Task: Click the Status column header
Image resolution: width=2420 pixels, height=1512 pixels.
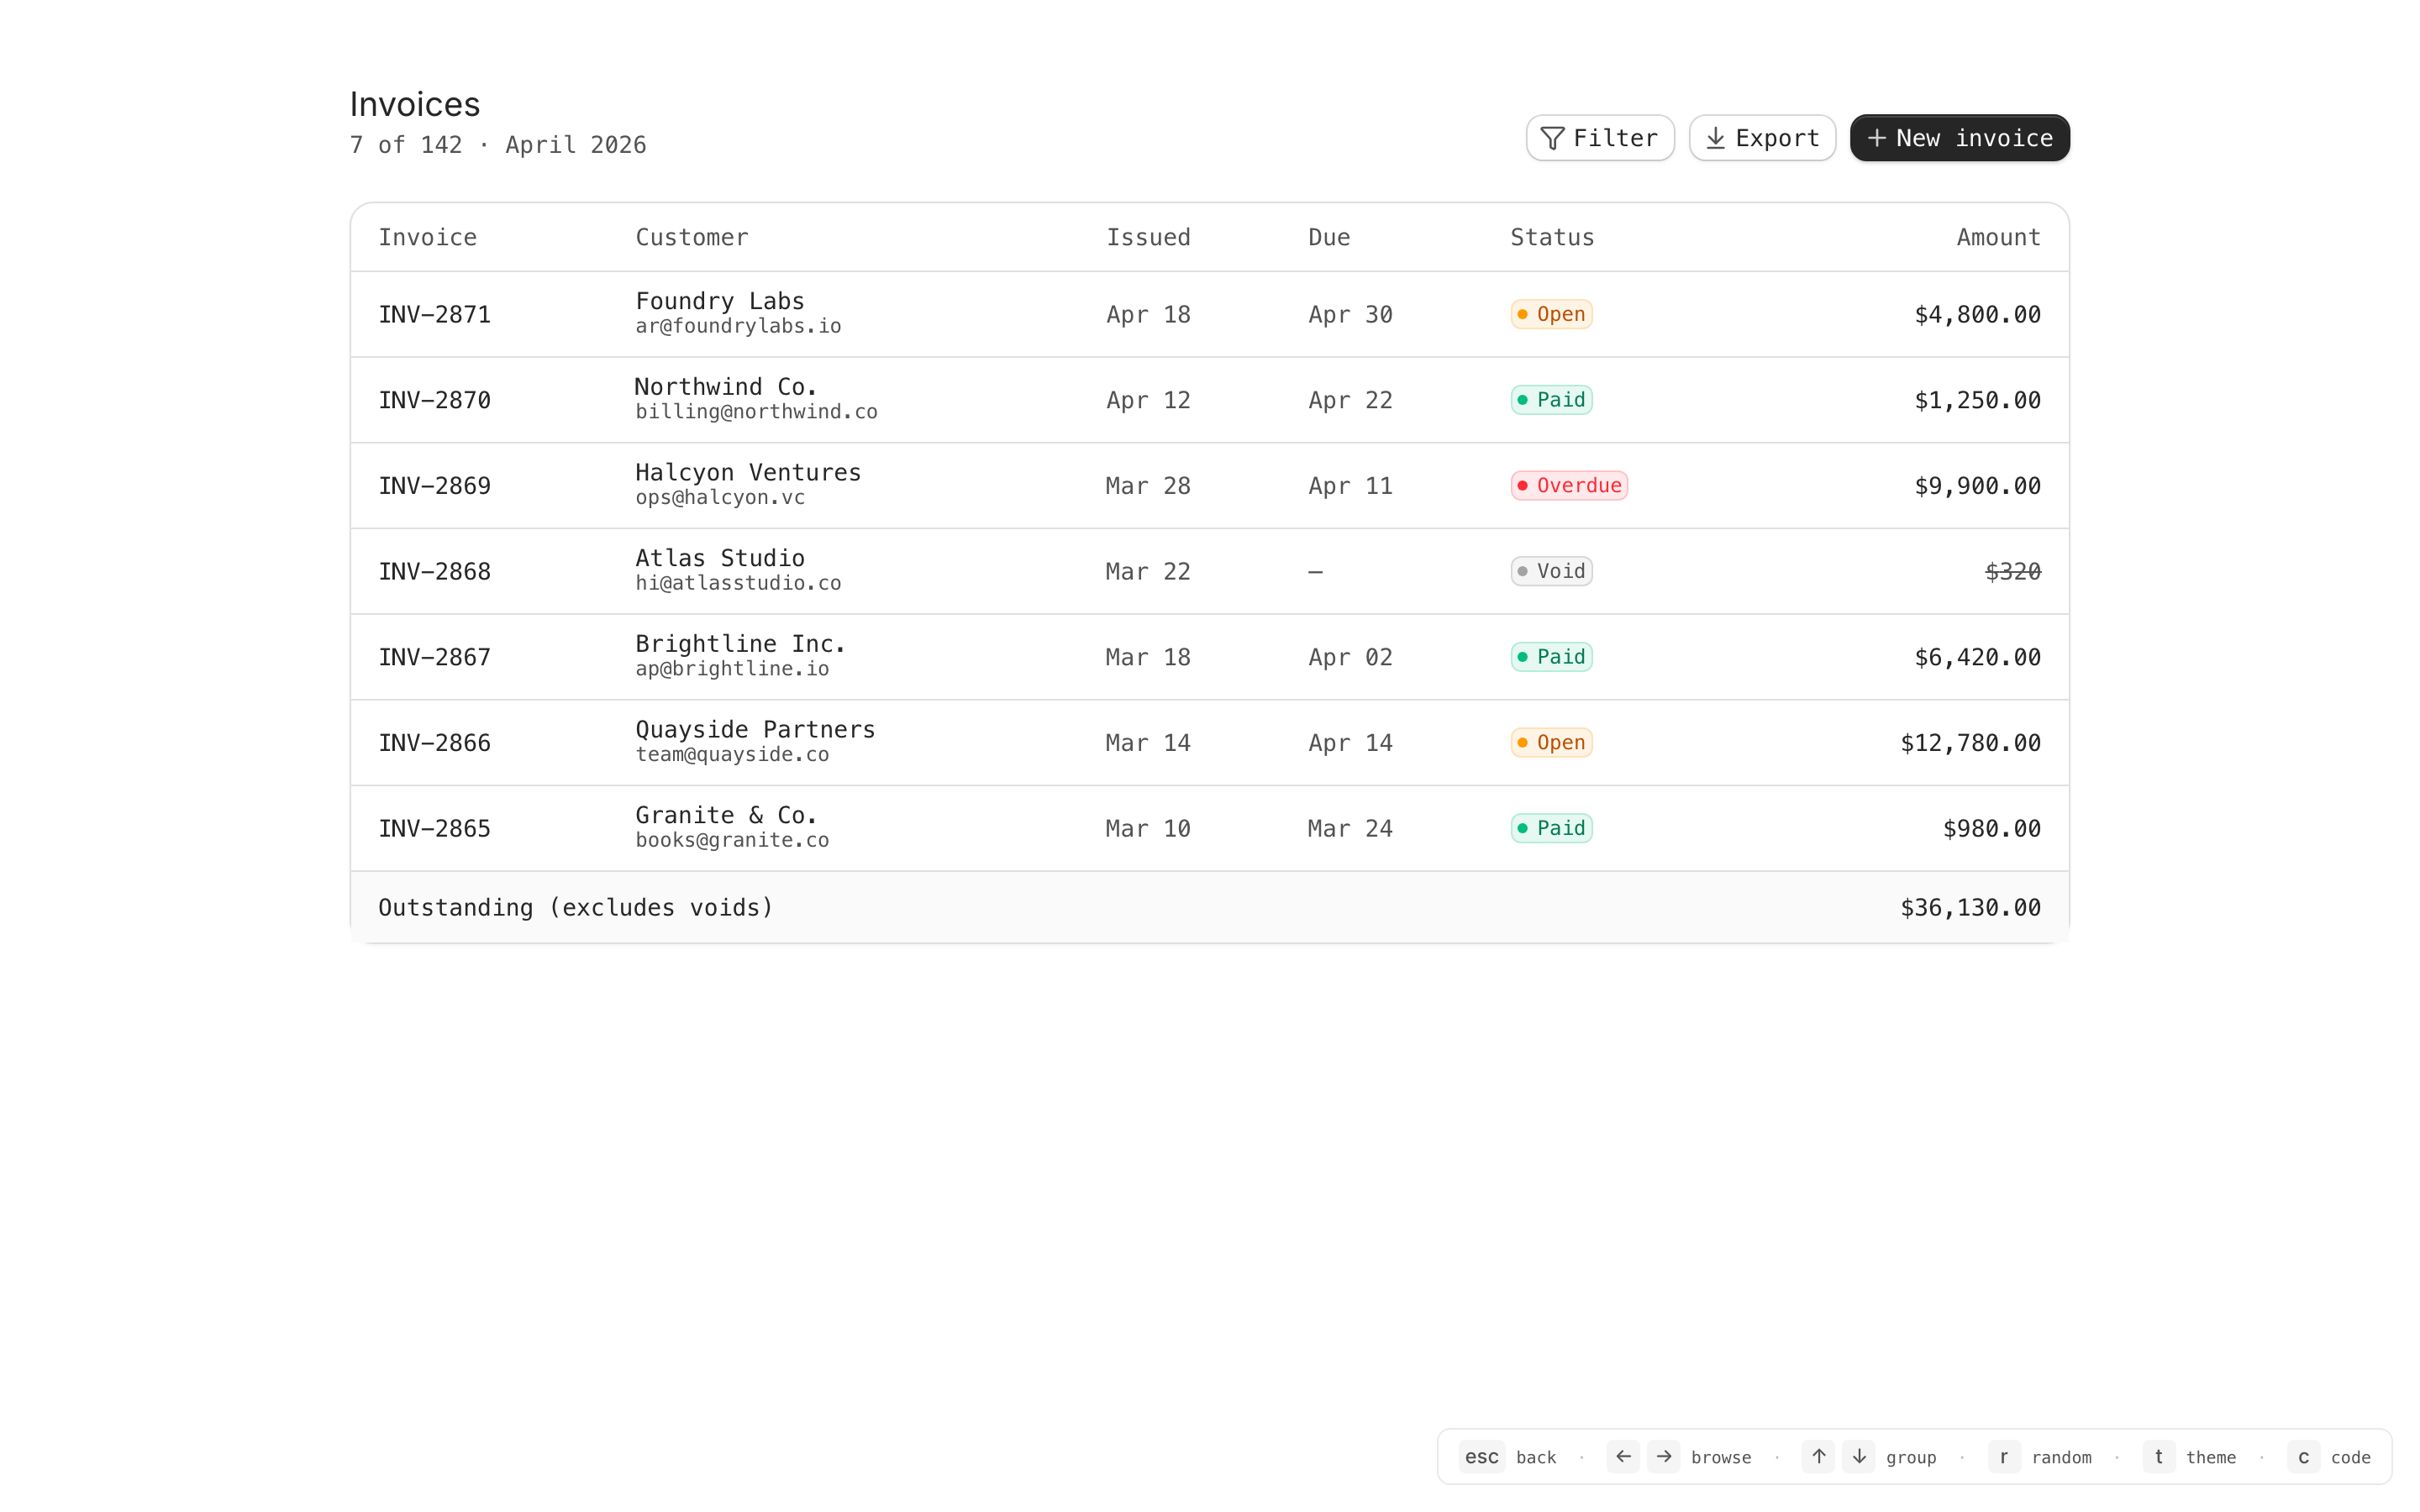Action: point(1551,237)
